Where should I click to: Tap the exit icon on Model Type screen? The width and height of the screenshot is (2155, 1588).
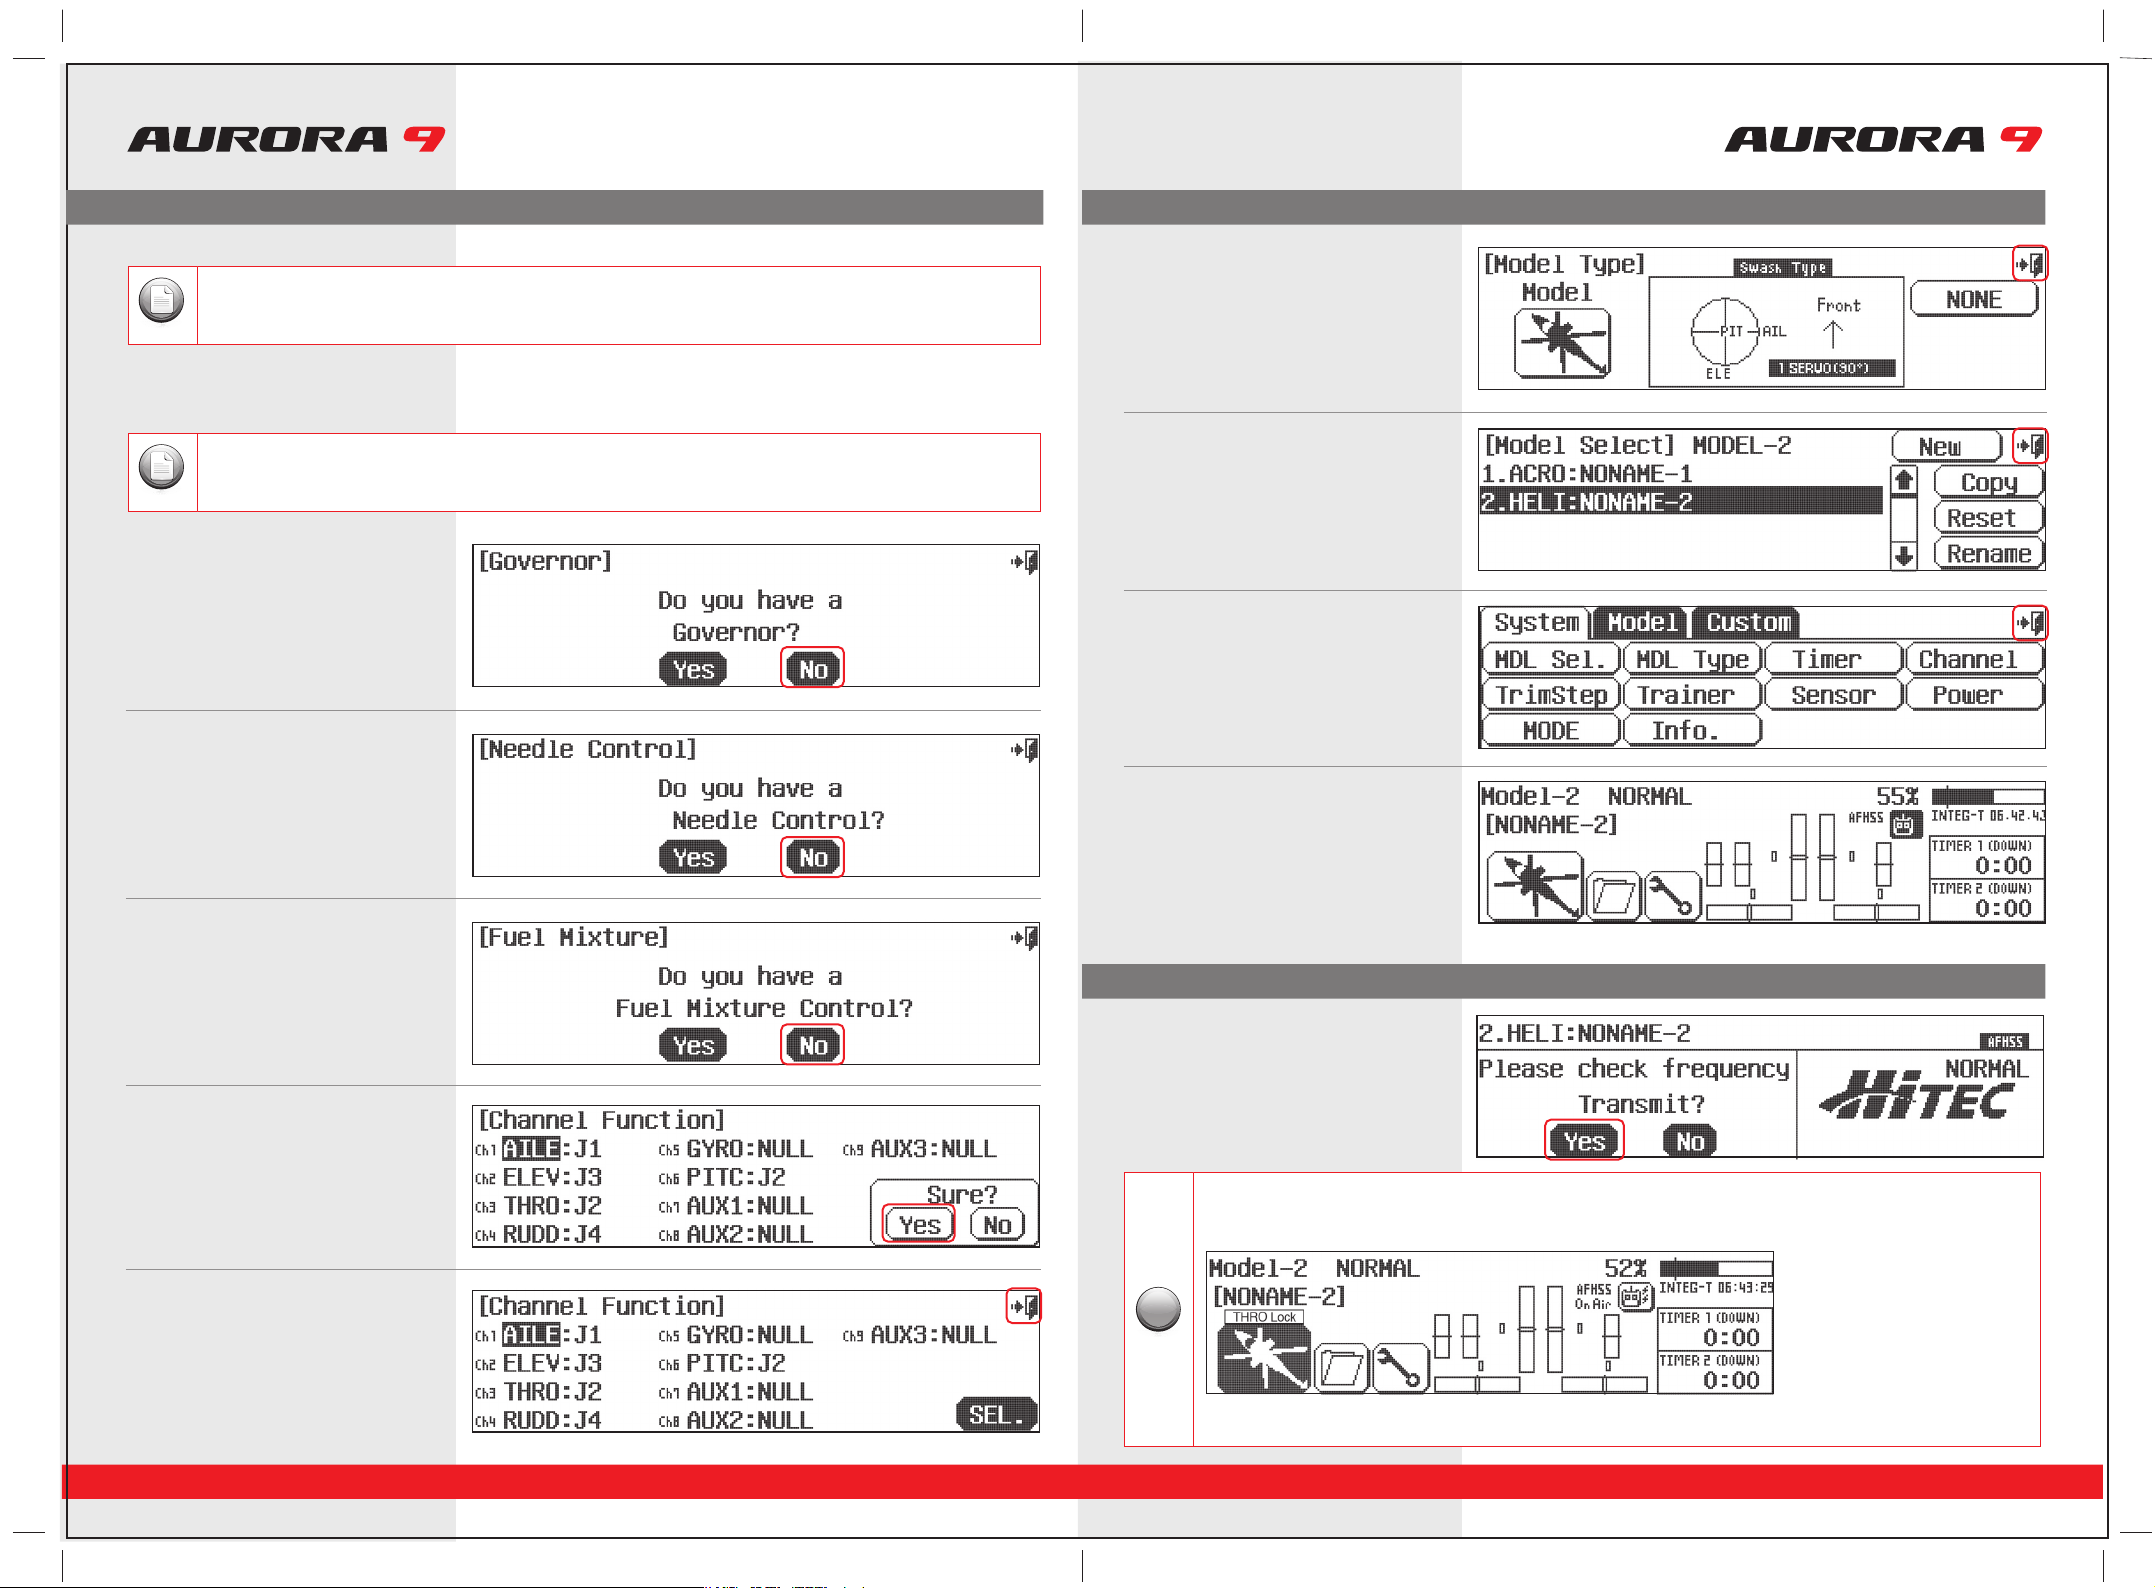click(x=2030, y=264)
